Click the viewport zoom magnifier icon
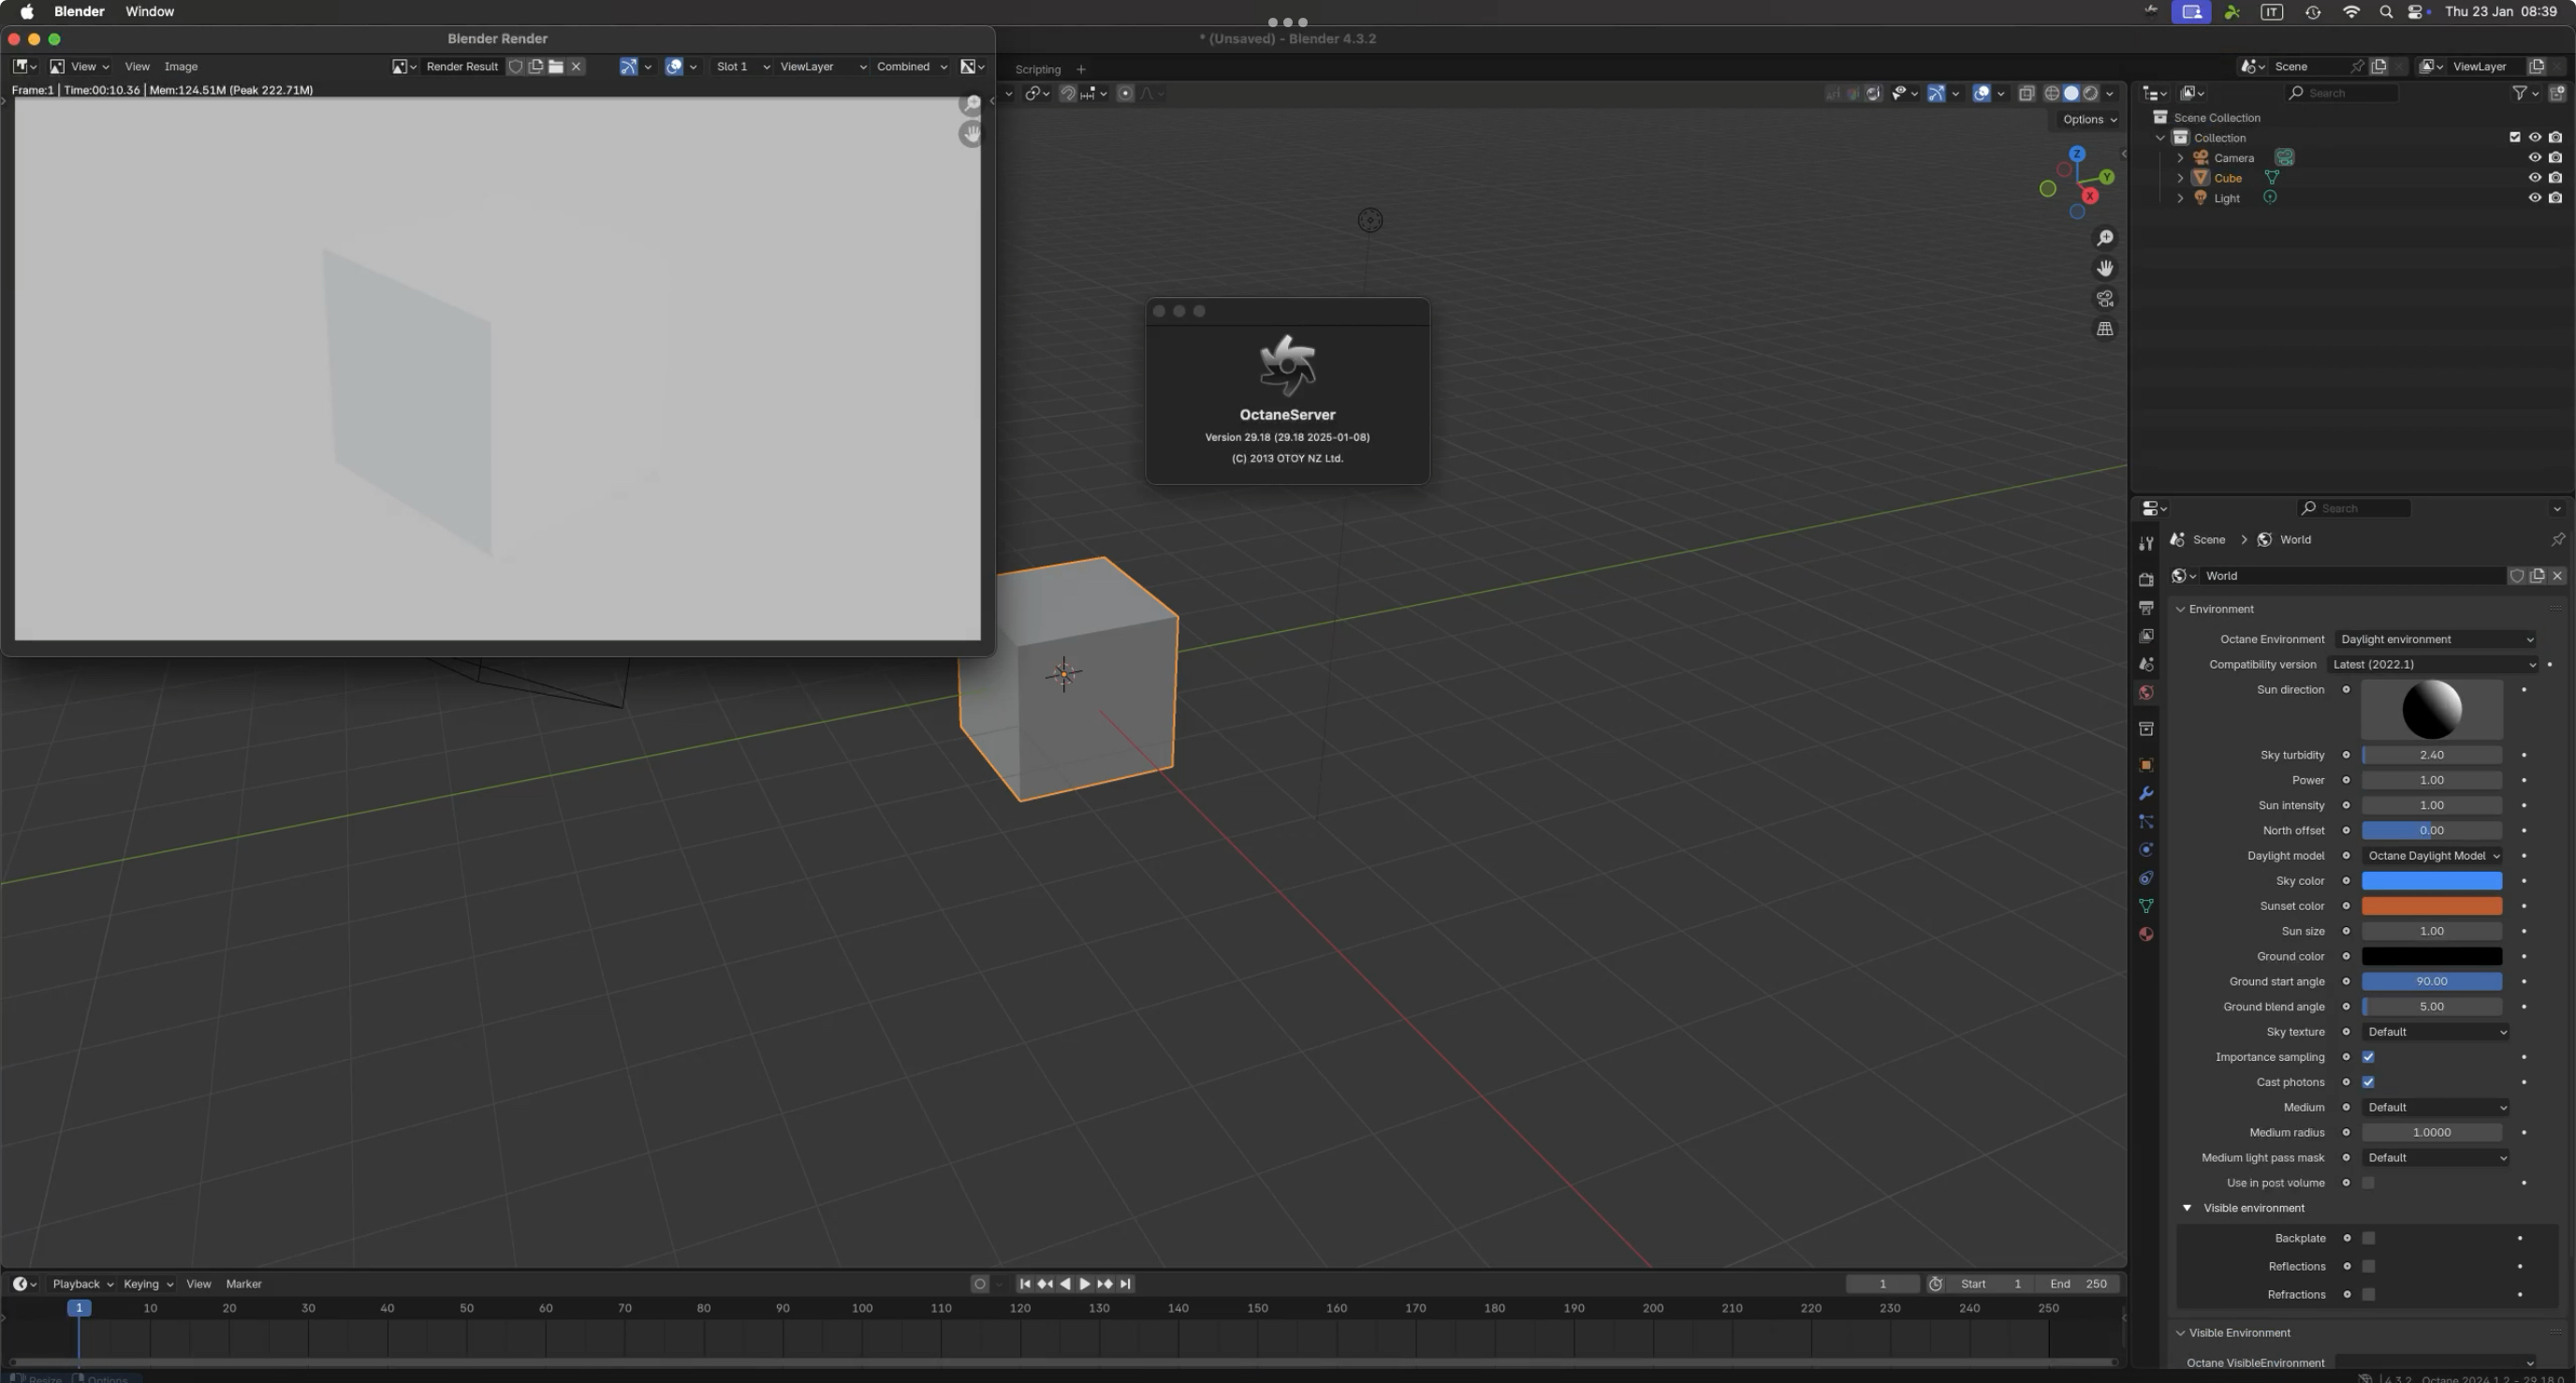Screen dimensions: 2576x1383 (2105, 238)
